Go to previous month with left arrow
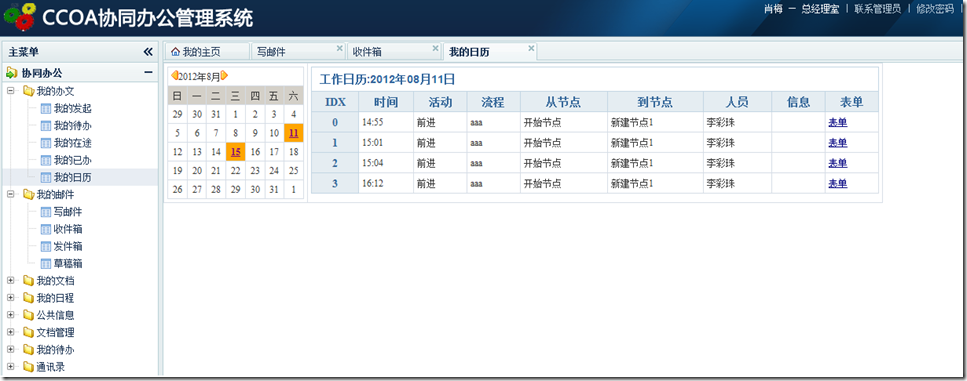Viewport: 967px width, 381px height. (x=175, y=76)
